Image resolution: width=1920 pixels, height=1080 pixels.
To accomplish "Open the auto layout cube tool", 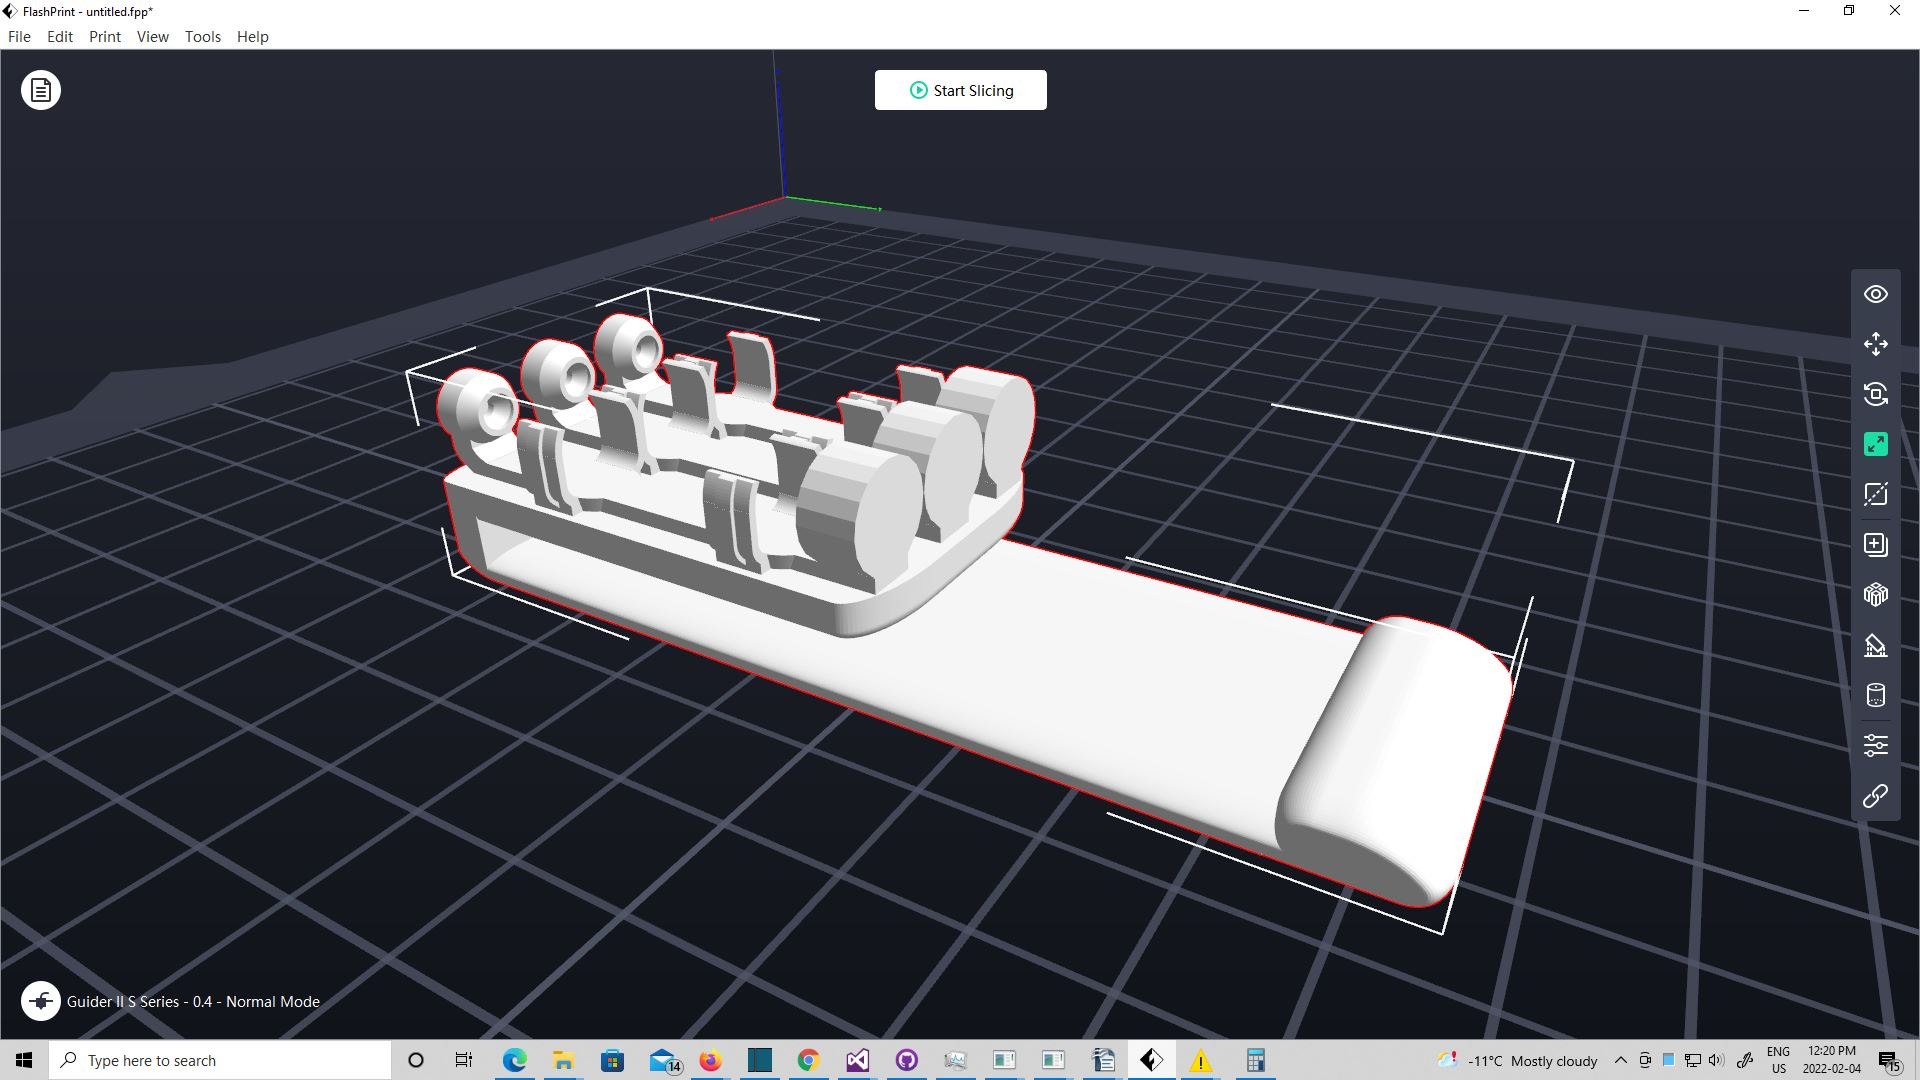I will (1875, 595).
